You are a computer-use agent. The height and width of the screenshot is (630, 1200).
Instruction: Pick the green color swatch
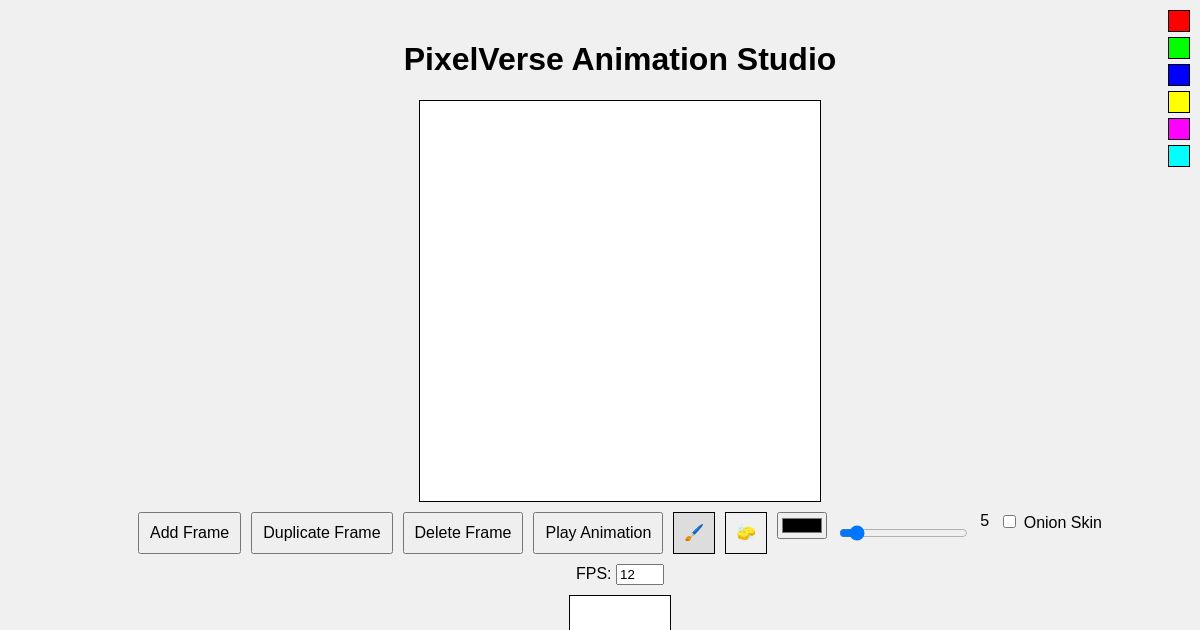(x=1179, y=48)
